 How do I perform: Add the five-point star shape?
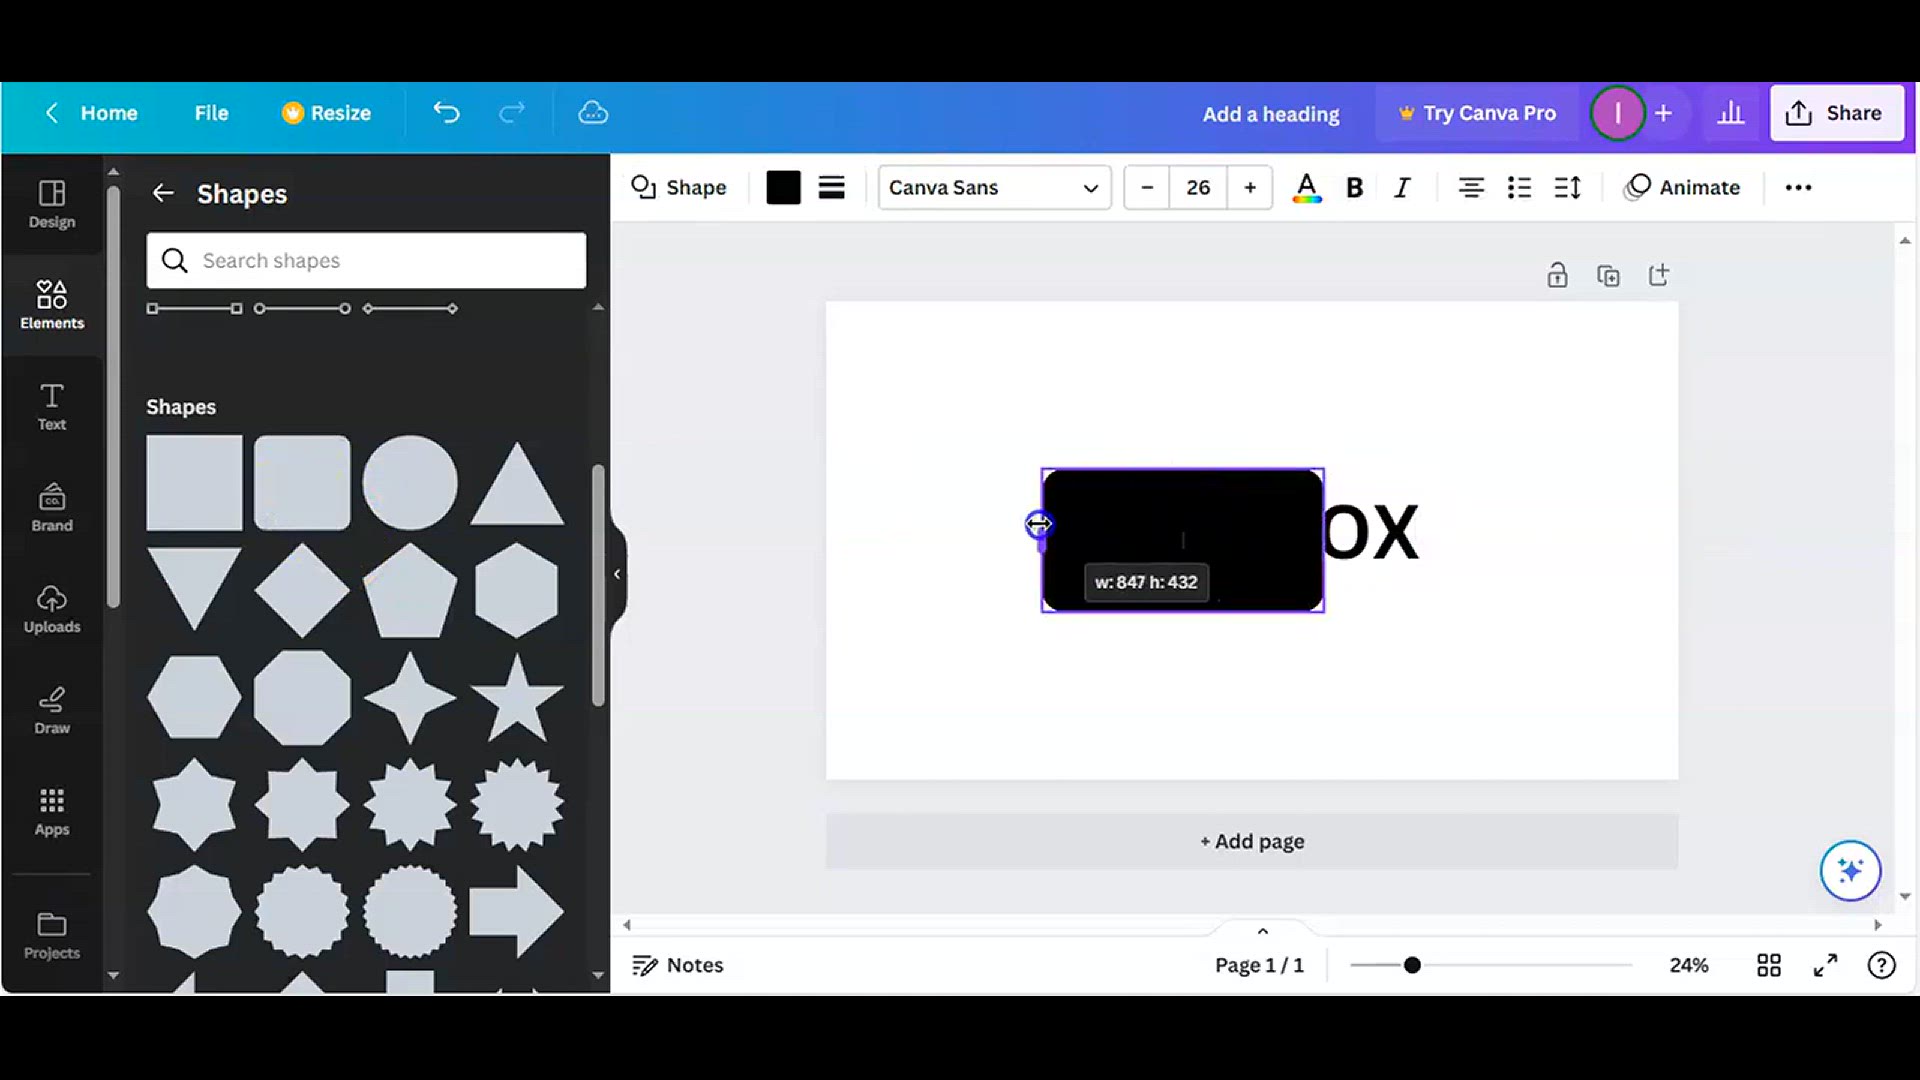pyautogui.click(x=517, y=697)
